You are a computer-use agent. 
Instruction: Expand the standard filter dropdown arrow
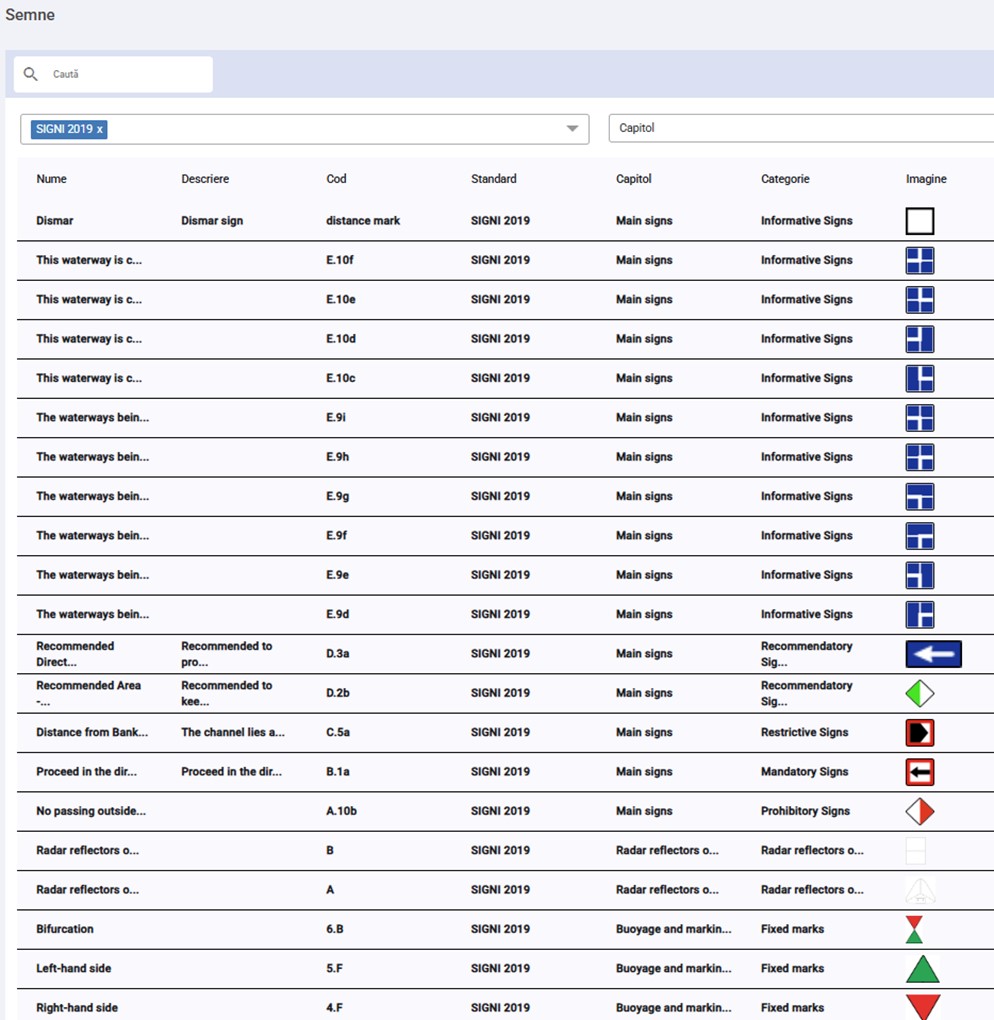[x=572, y=129]
